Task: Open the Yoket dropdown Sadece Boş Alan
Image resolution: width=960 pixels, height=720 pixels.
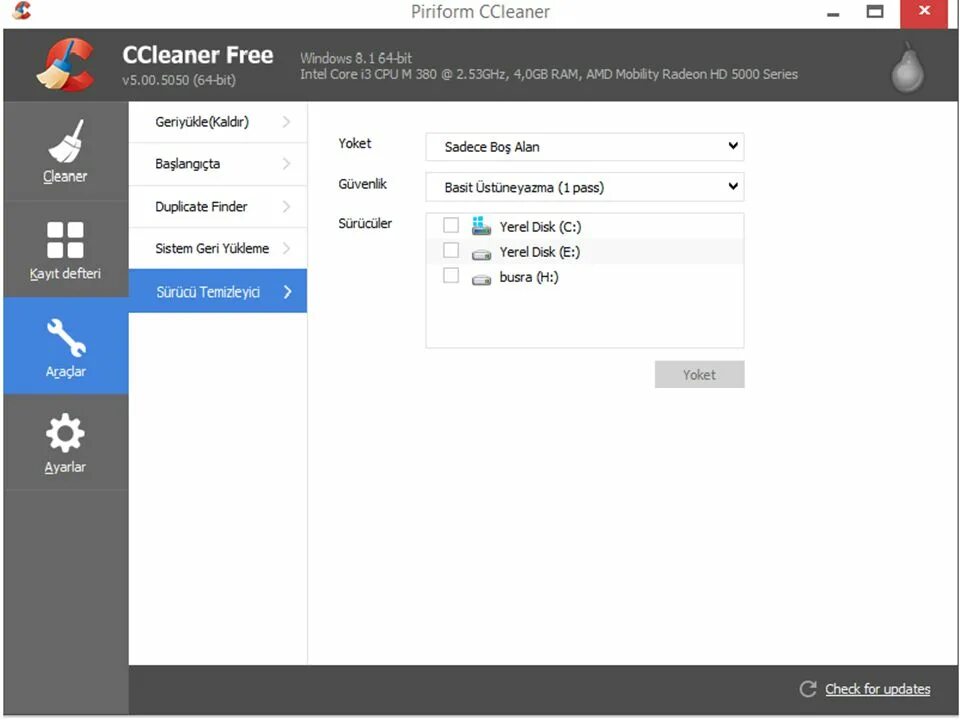Action: click(x=585, y=147)
